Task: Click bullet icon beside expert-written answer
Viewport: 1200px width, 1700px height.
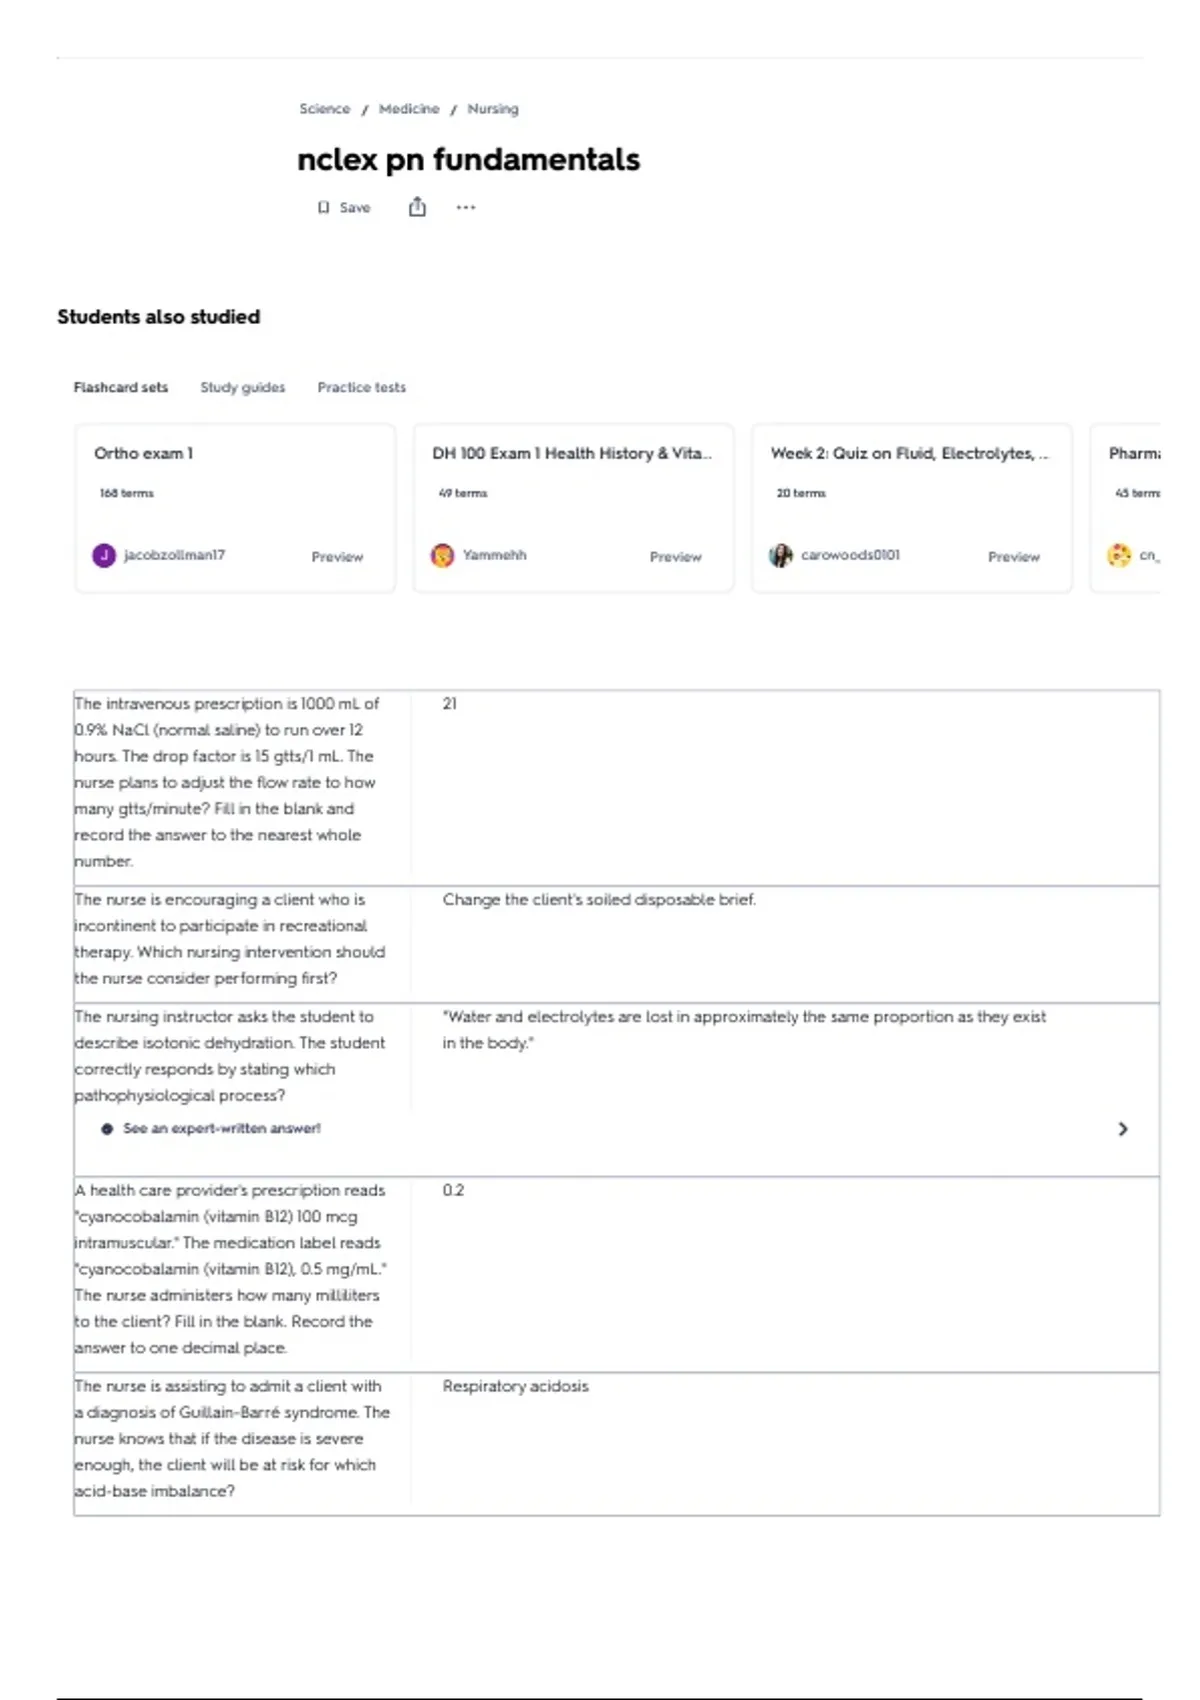Action: 107,1129
